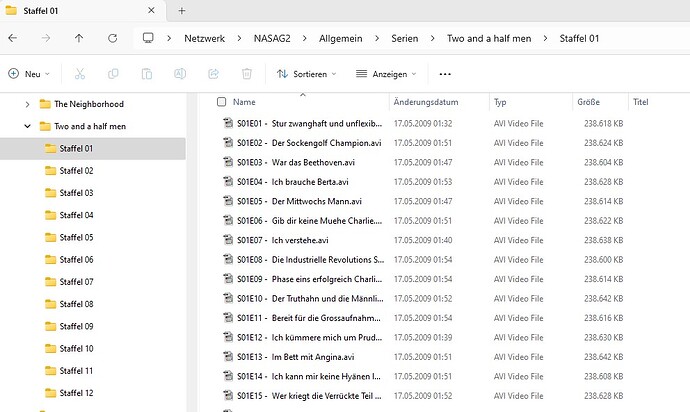Select file S01E02 - Der Sockengolf Champion.avi
The width and height of the screenshot is (690, 412).
pos(309,143)
